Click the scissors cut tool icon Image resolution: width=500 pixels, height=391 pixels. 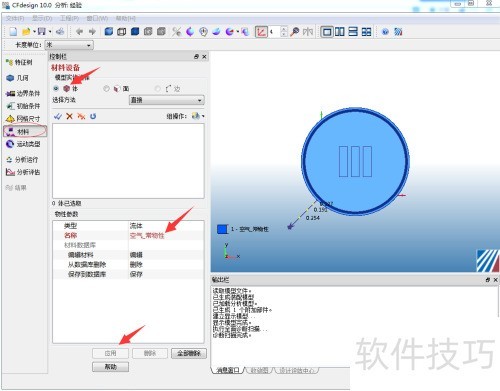pyautogui.click(x=177, y=32)
